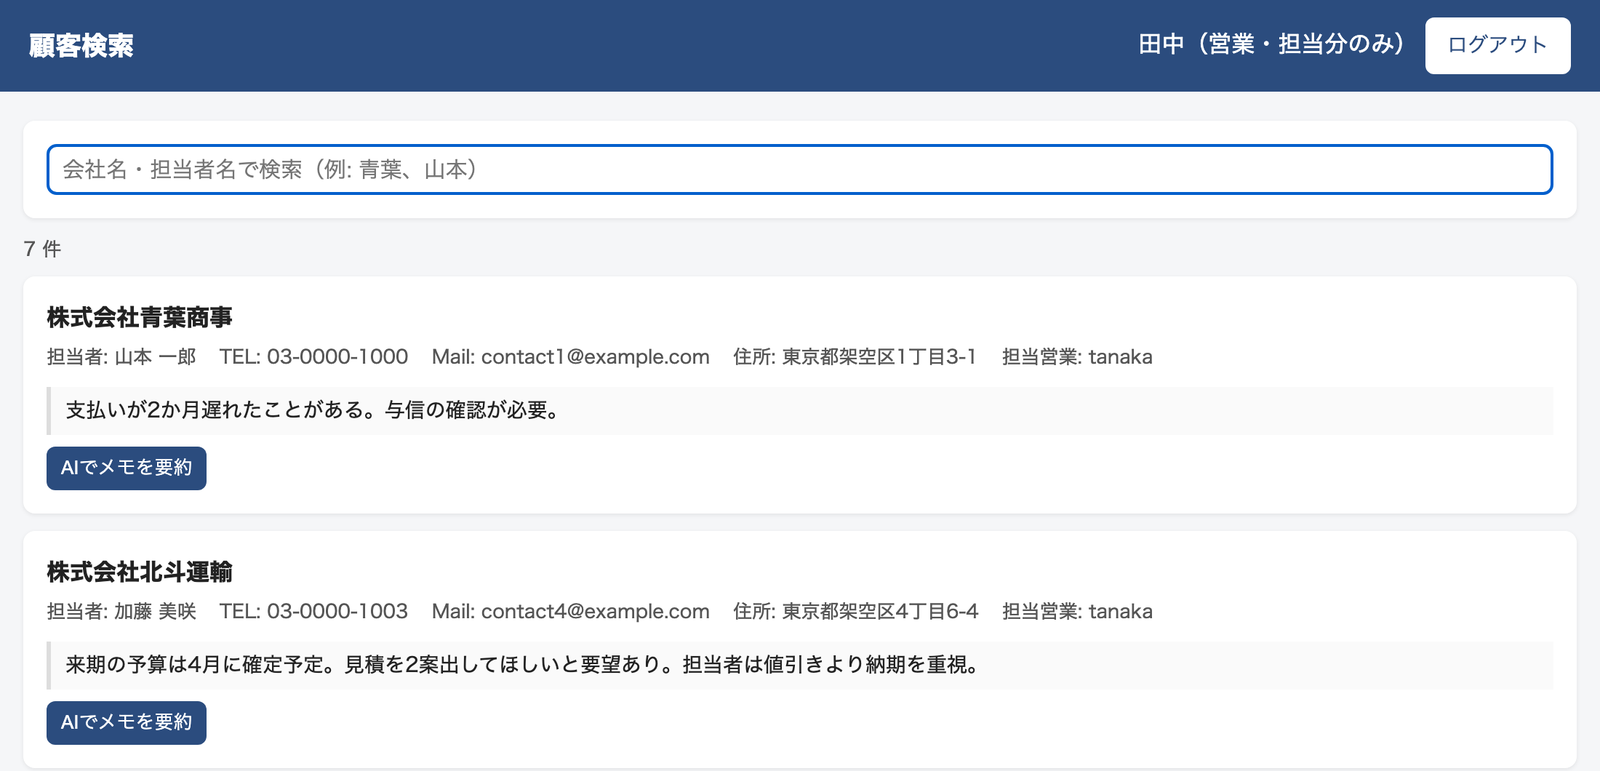Click the 田中（営業・担当分のみ） user label
This screenshot has width=1600, height=771.
[1271, 44]
